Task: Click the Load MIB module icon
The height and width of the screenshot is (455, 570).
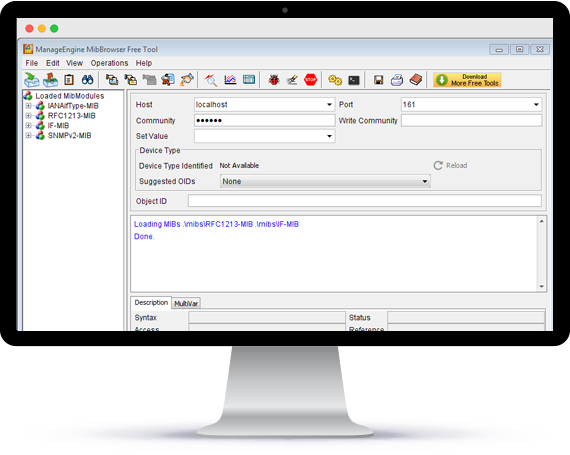Action: (x=32, y=80)
